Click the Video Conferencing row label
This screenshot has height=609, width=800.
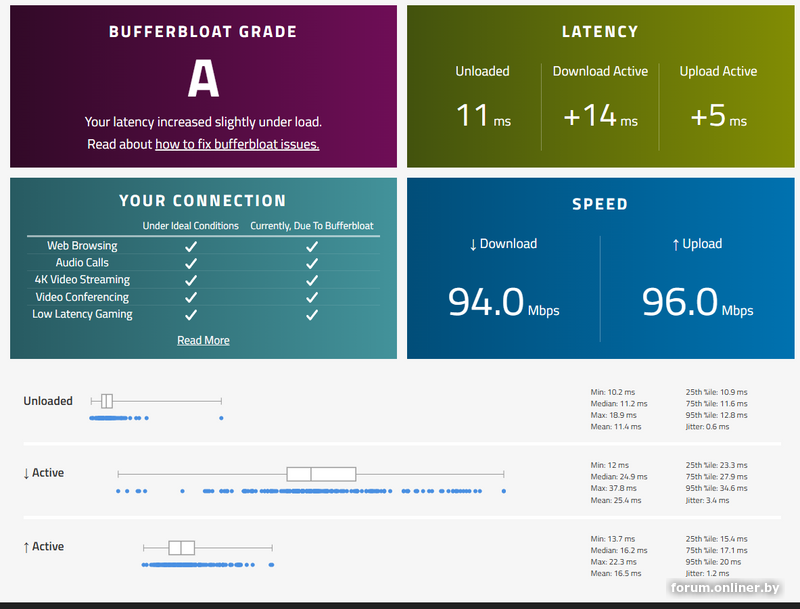pos(82,297)
